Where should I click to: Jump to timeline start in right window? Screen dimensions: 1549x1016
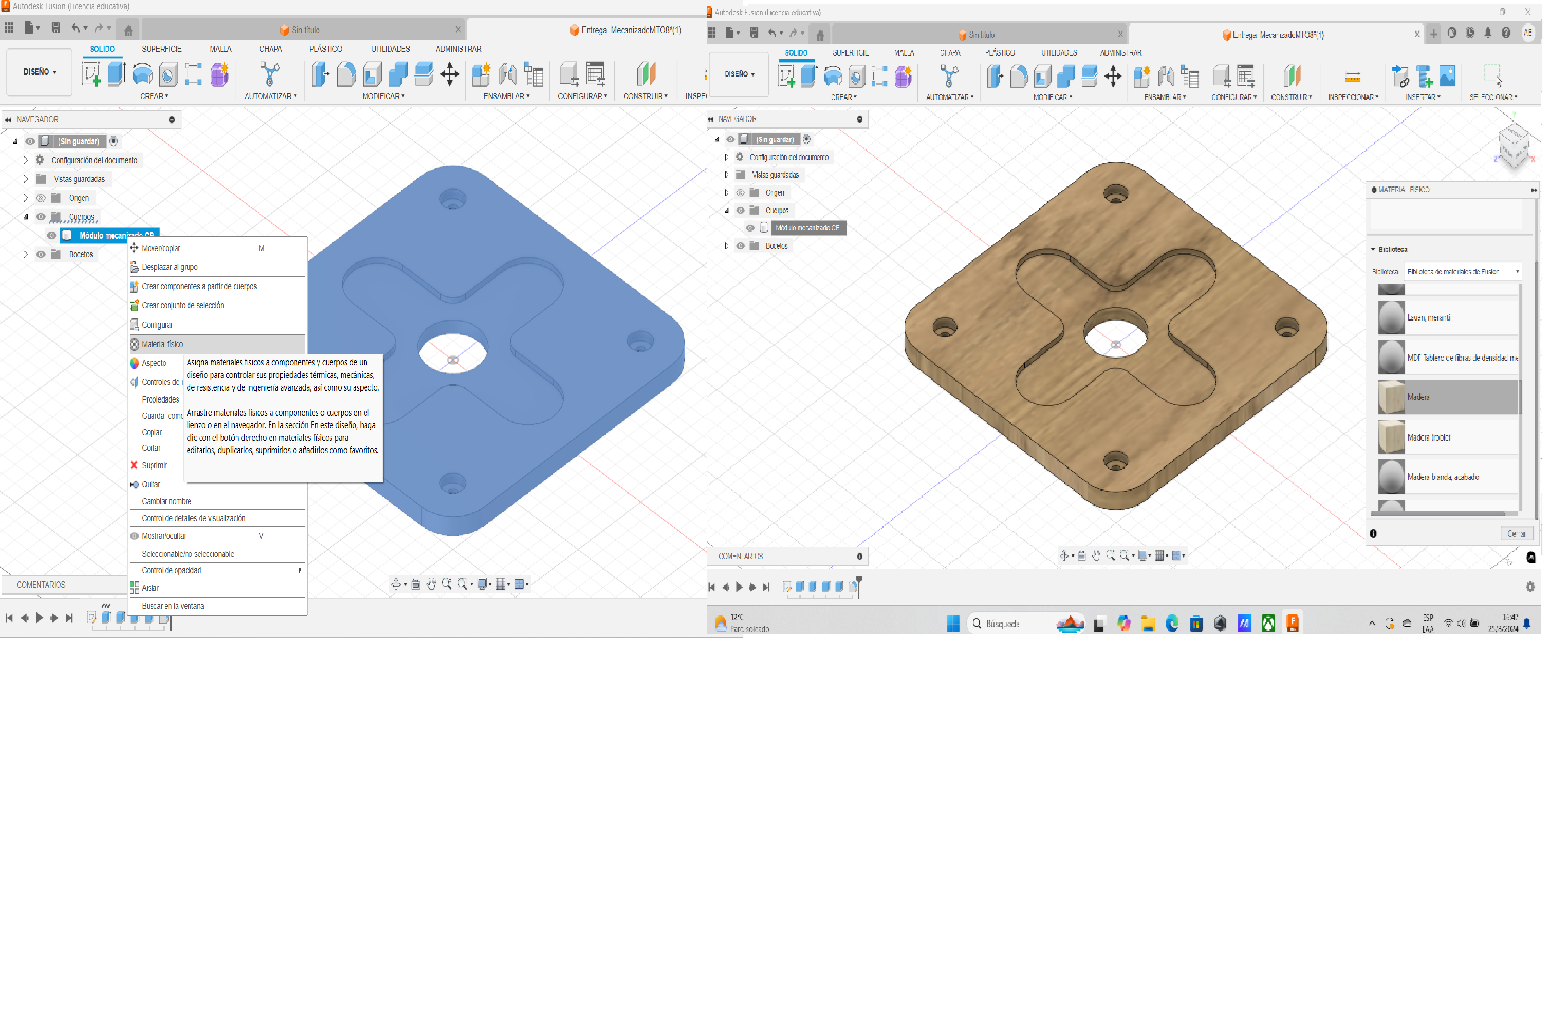point(712,587)
